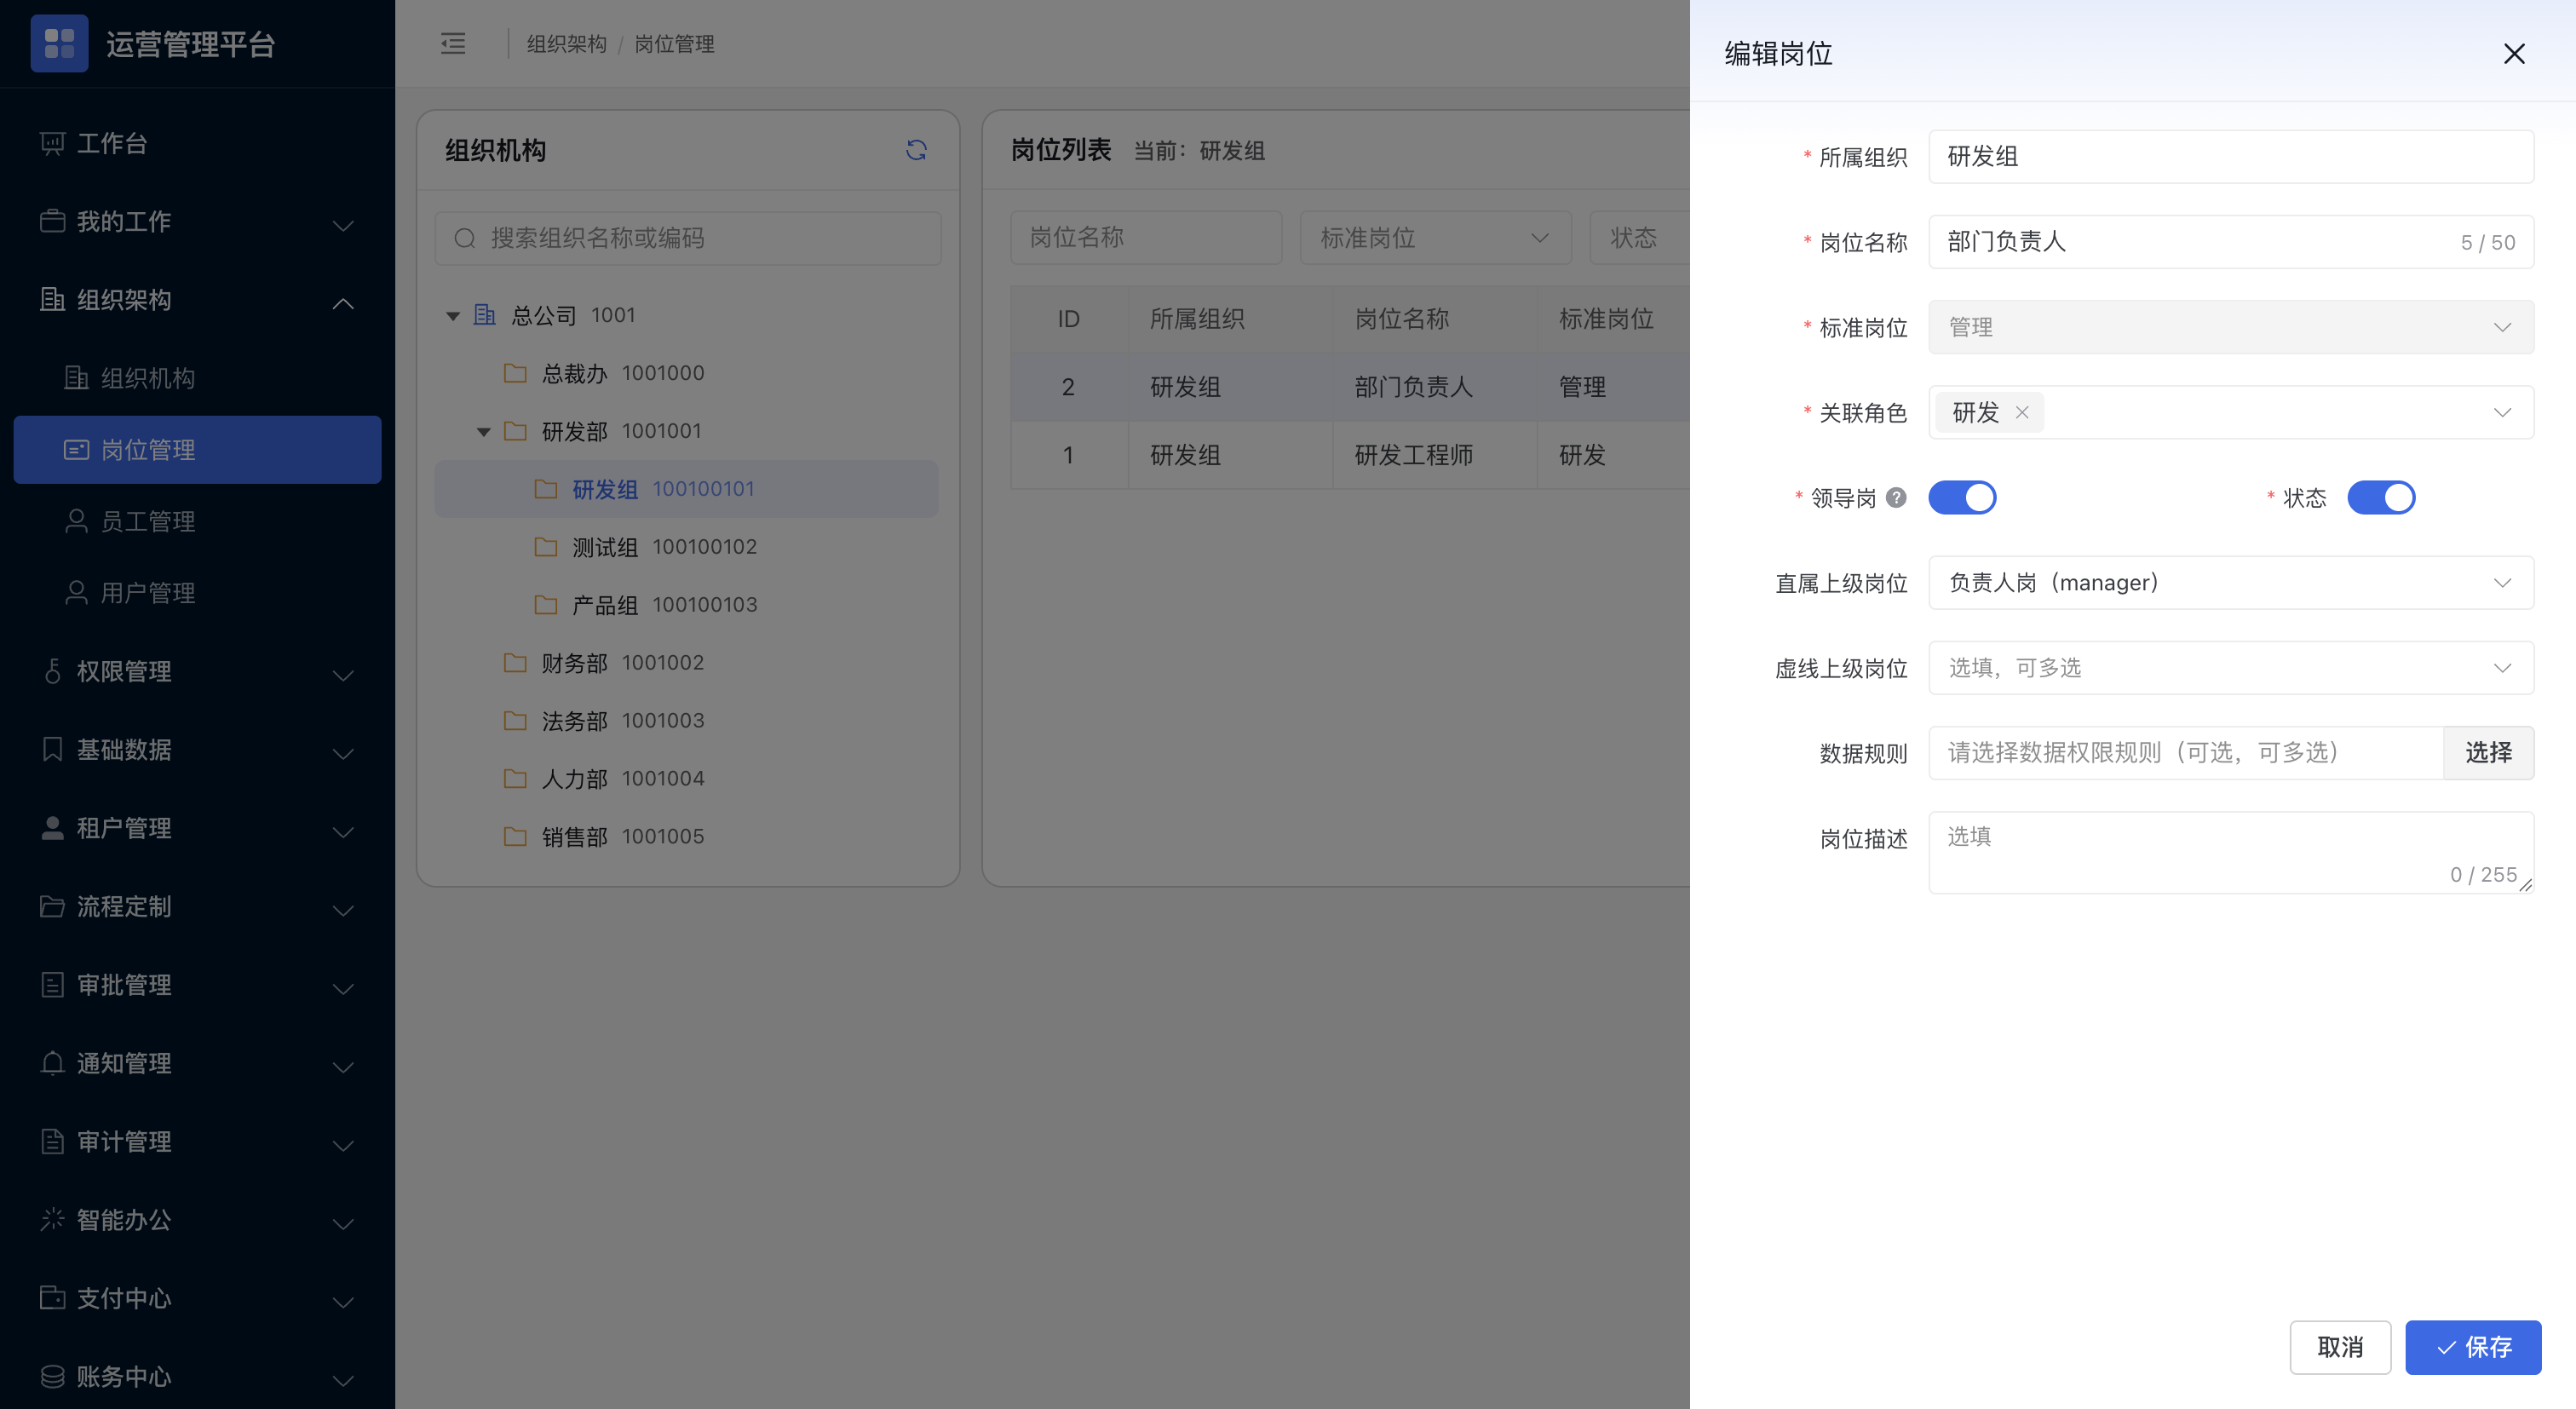Click the 租户管理 user icon
The image size is (2576, 1409).
tap(52, 828)
